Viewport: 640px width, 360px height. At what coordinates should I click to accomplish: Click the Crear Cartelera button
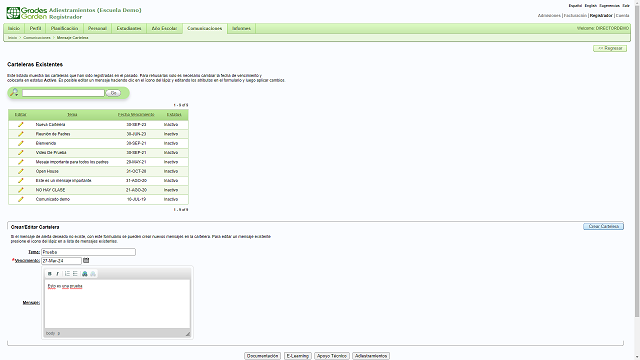(x=603, y=227)
